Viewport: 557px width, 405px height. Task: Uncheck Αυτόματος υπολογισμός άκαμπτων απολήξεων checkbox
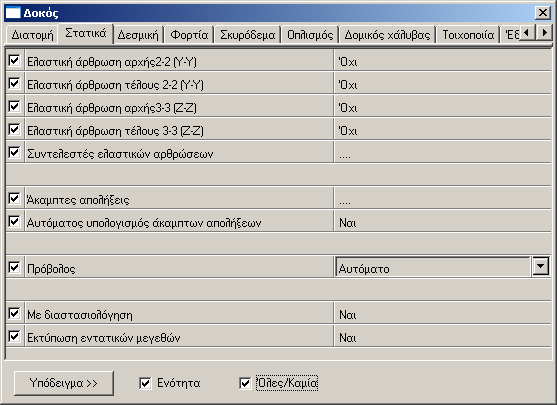tap(14, 221)
